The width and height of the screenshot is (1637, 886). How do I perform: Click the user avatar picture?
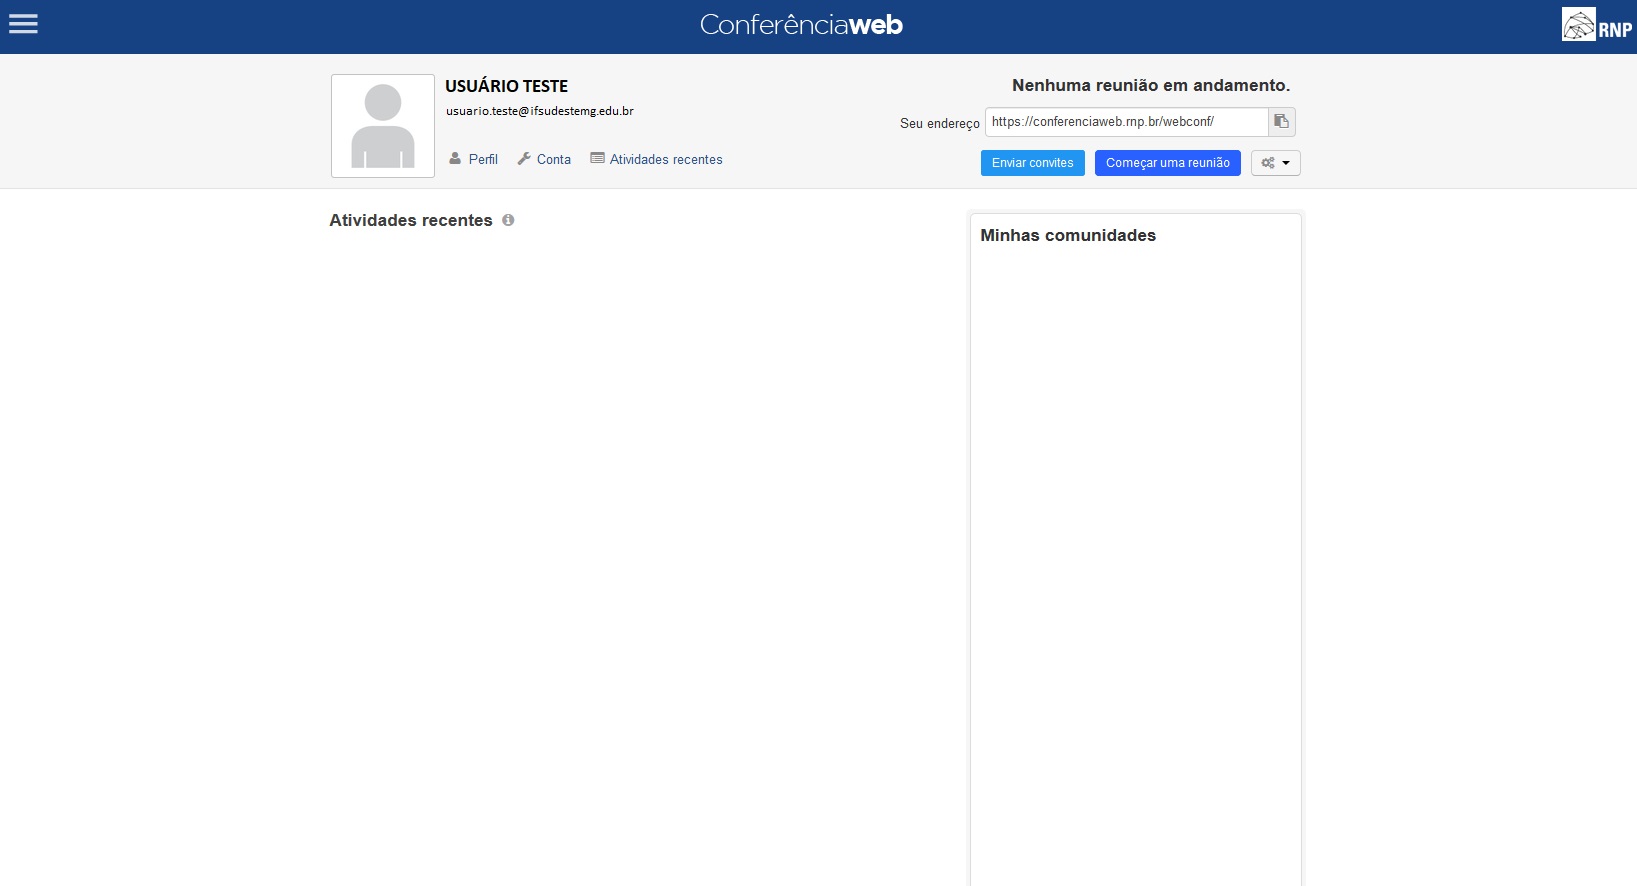click(x=383, y=126)
